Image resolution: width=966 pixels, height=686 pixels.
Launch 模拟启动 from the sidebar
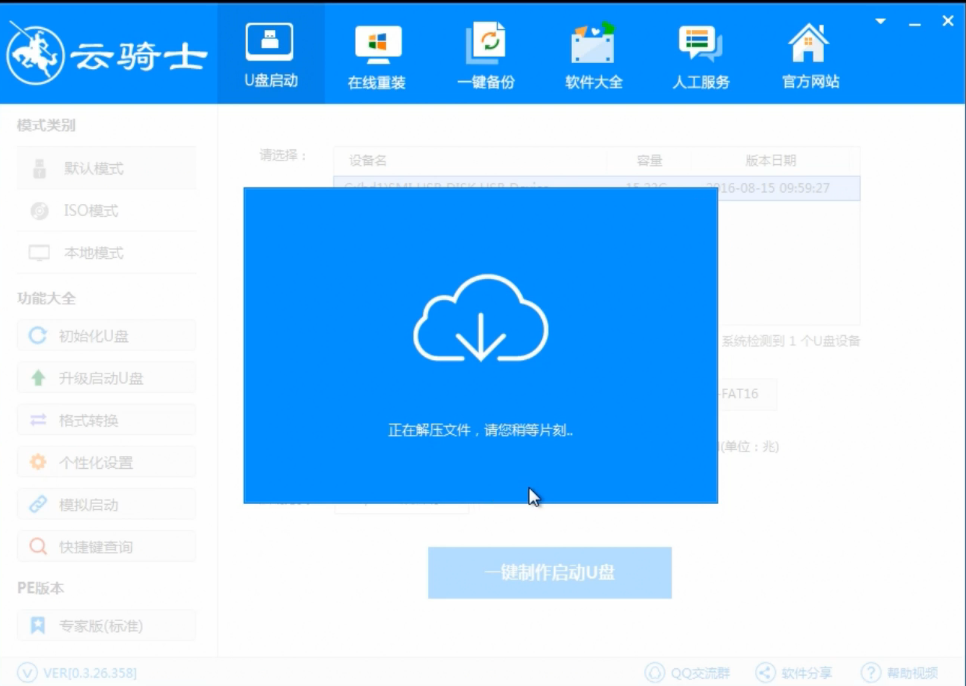106,505
